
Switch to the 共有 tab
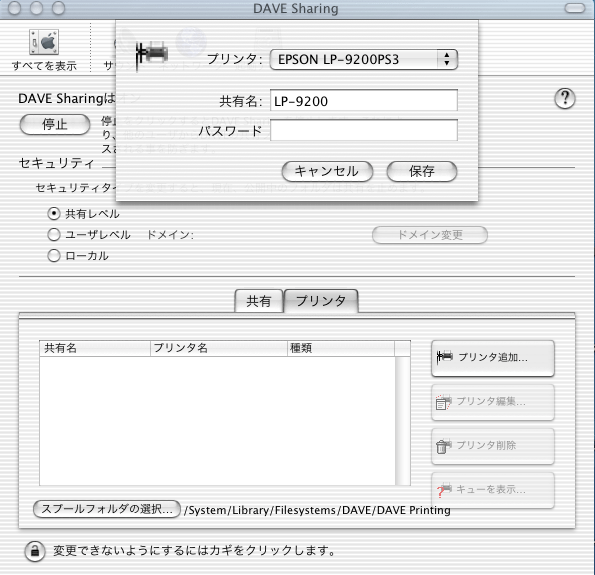coord(259,301)
